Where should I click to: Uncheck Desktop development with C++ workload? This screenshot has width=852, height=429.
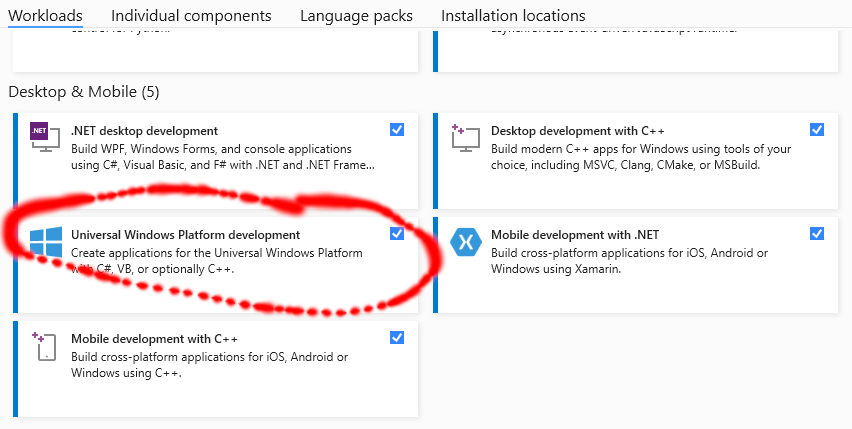click(817, 130)
